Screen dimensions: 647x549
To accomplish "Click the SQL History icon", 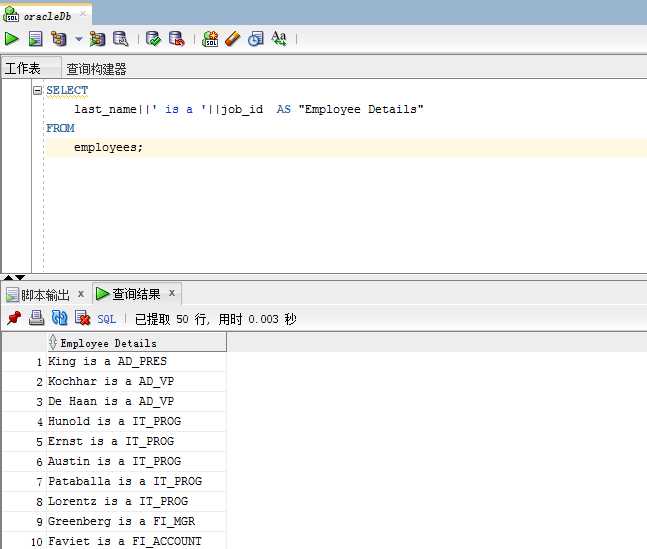I will click(x=255, y=39).
